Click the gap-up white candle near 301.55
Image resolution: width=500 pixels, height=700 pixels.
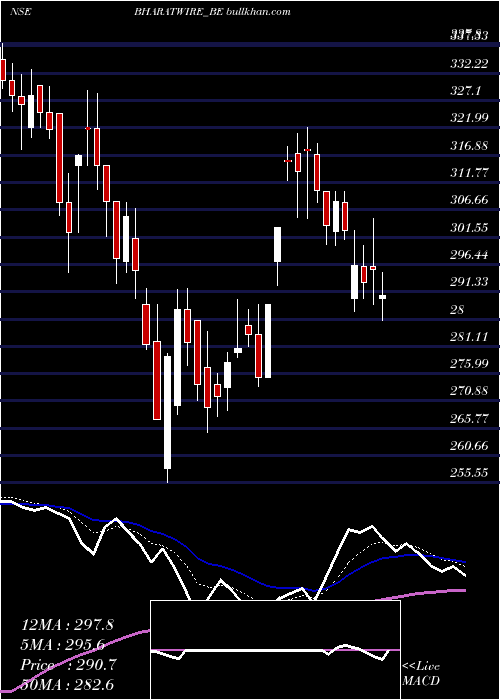278,245
